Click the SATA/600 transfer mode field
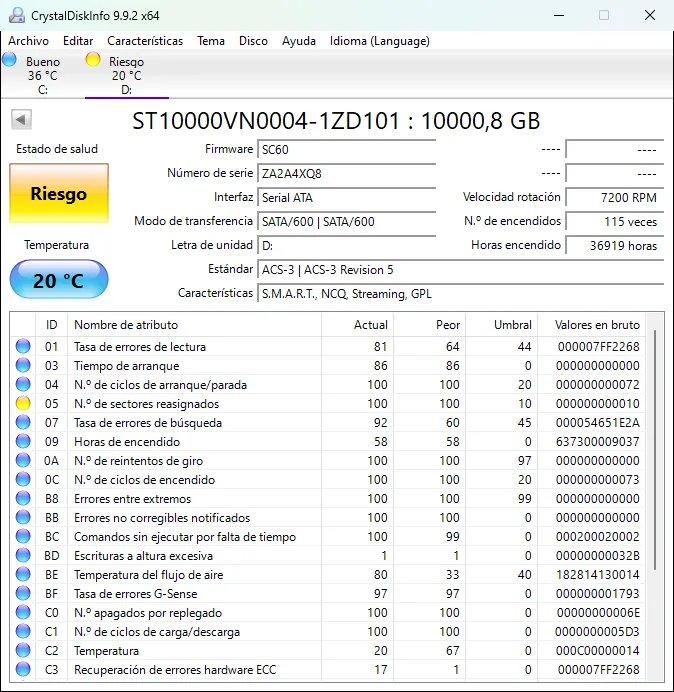 click(346, 221)
